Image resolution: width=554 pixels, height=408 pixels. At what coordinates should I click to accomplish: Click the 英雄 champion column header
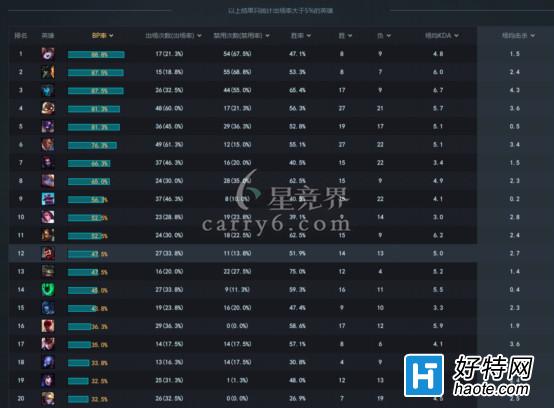click(48, 36)
